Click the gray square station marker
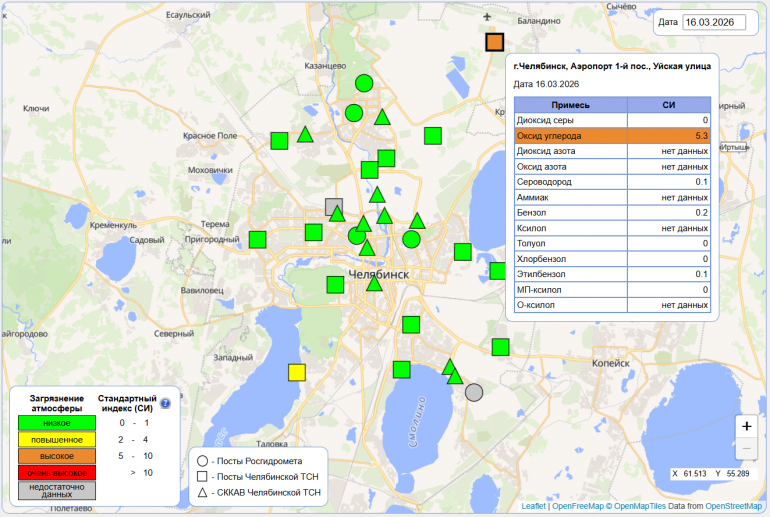 point(334,207)
